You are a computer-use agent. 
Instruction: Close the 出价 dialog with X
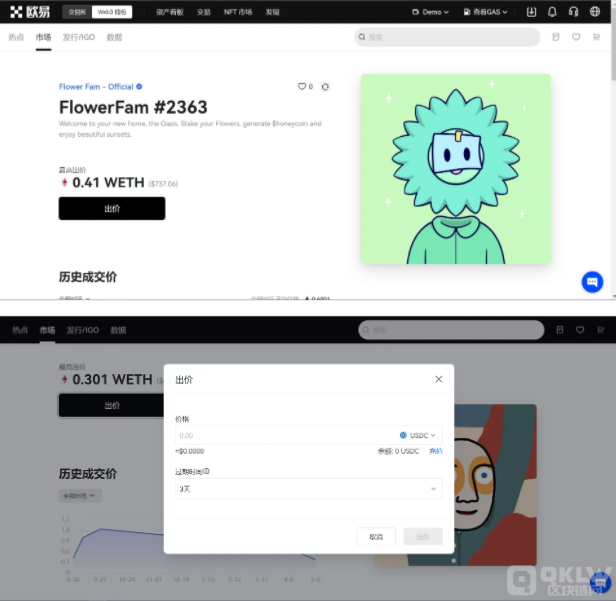pos(438,379)
